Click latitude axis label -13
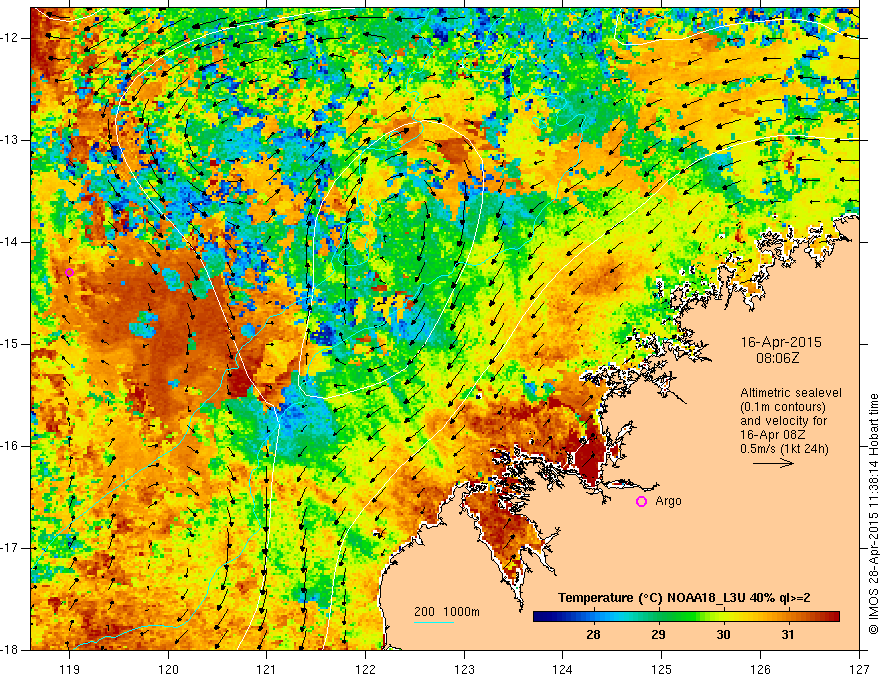Image resolution: width=880 pixels, height=680 pixels. tap(11, 140)
